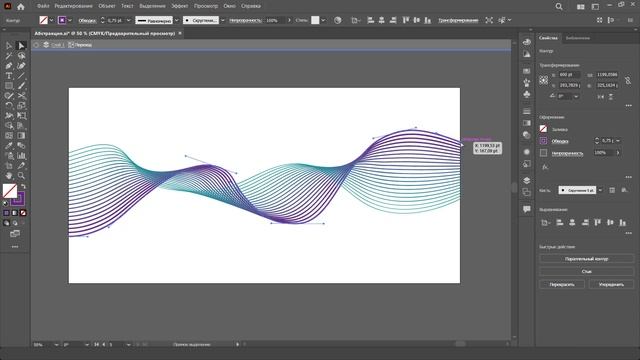Open the Окно menu

pos(229,6)
